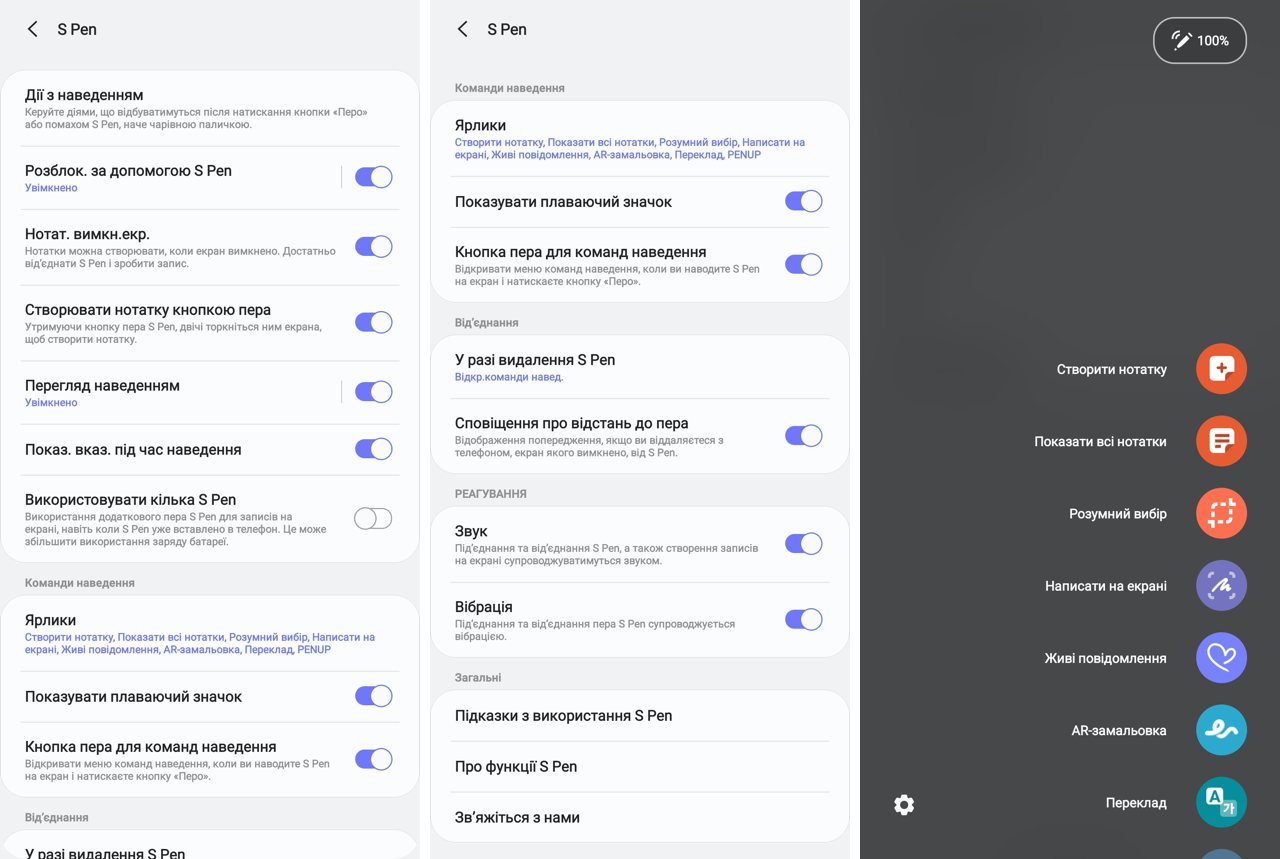Enable the Використовувати кілька S Pen switch
This screenshot has height=859, width=1280.
pyautogui.click(x=374, y=518)
